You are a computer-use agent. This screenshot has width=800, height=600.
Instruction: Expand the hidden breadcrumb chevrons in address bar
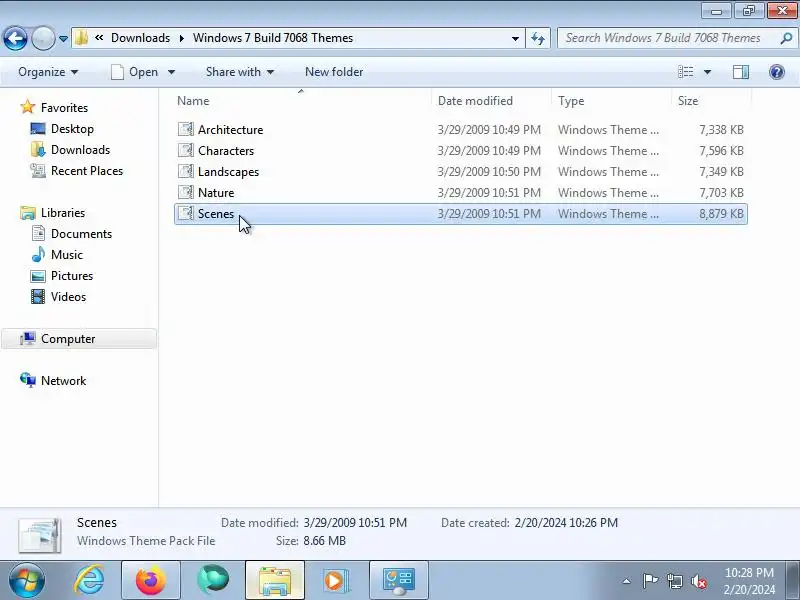coord(99,38)
